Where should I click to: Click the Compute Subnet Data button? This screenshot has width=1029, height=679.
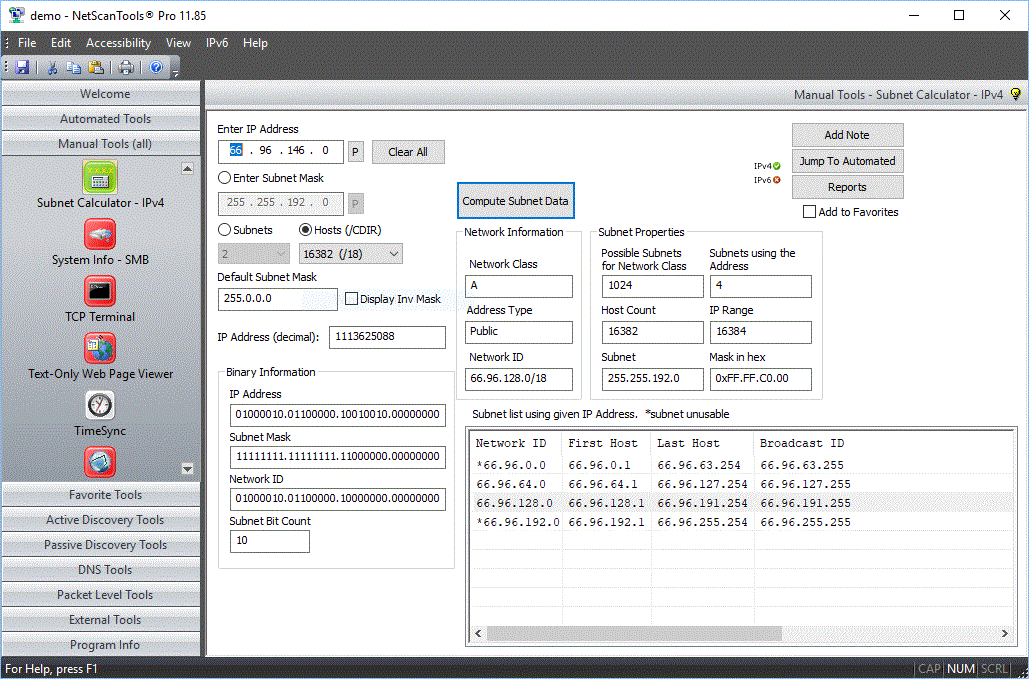pos(515,200)
